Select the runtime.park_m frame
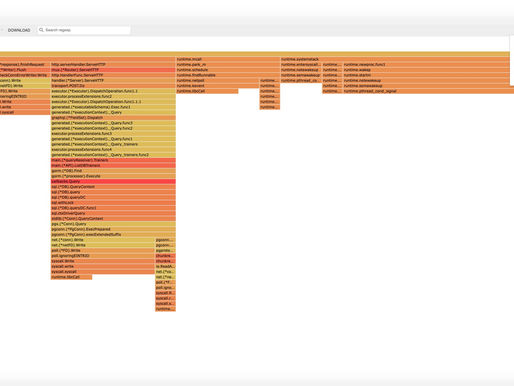The image size is (514, 386). point(228,64)
